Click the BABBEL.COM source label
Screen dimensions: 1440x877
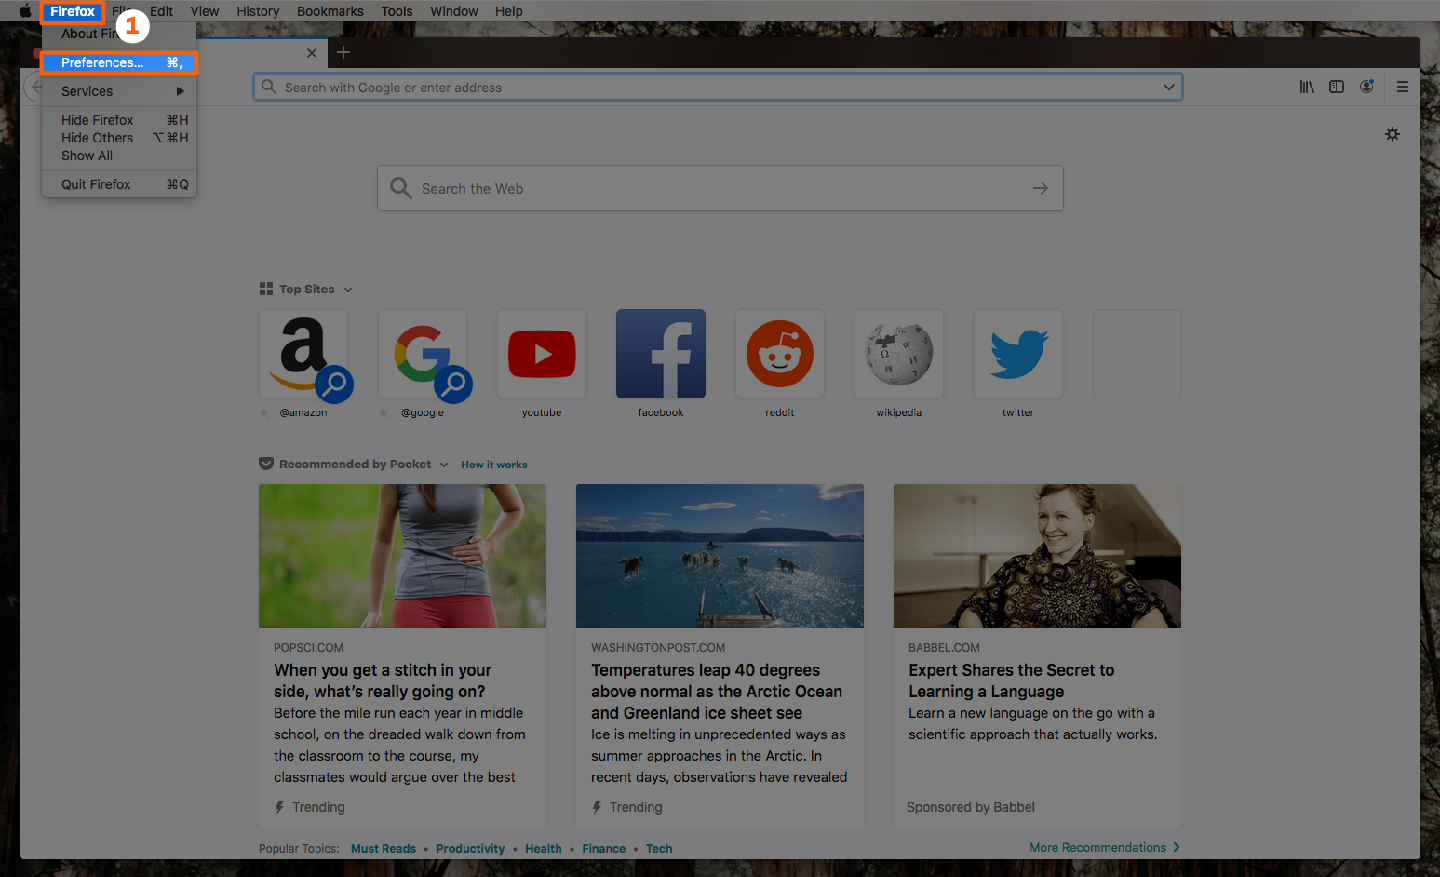tap(944, 648)
